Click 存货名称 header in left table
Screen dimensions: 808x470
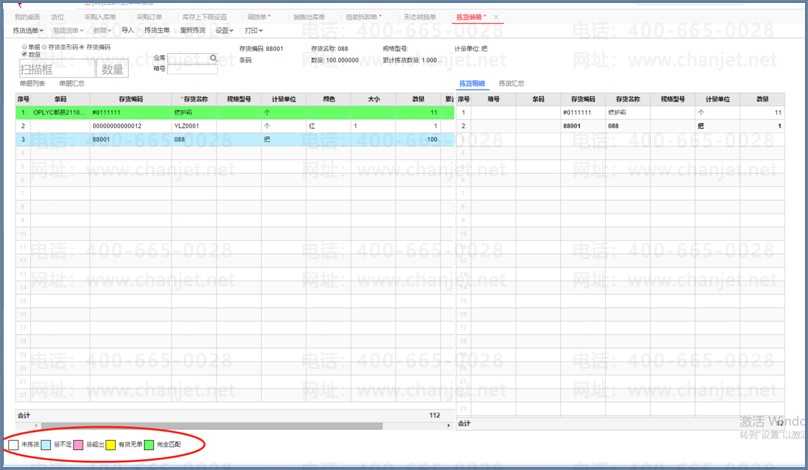coord(194,99)
